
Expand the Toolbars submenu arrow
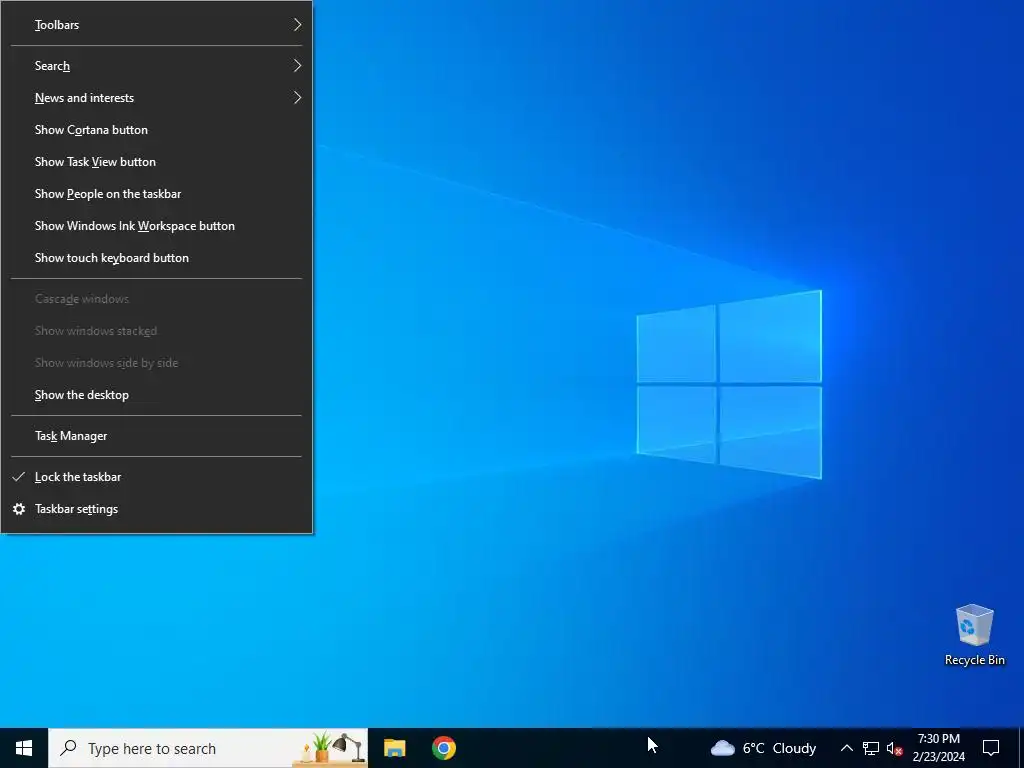(x=297, y=25)
